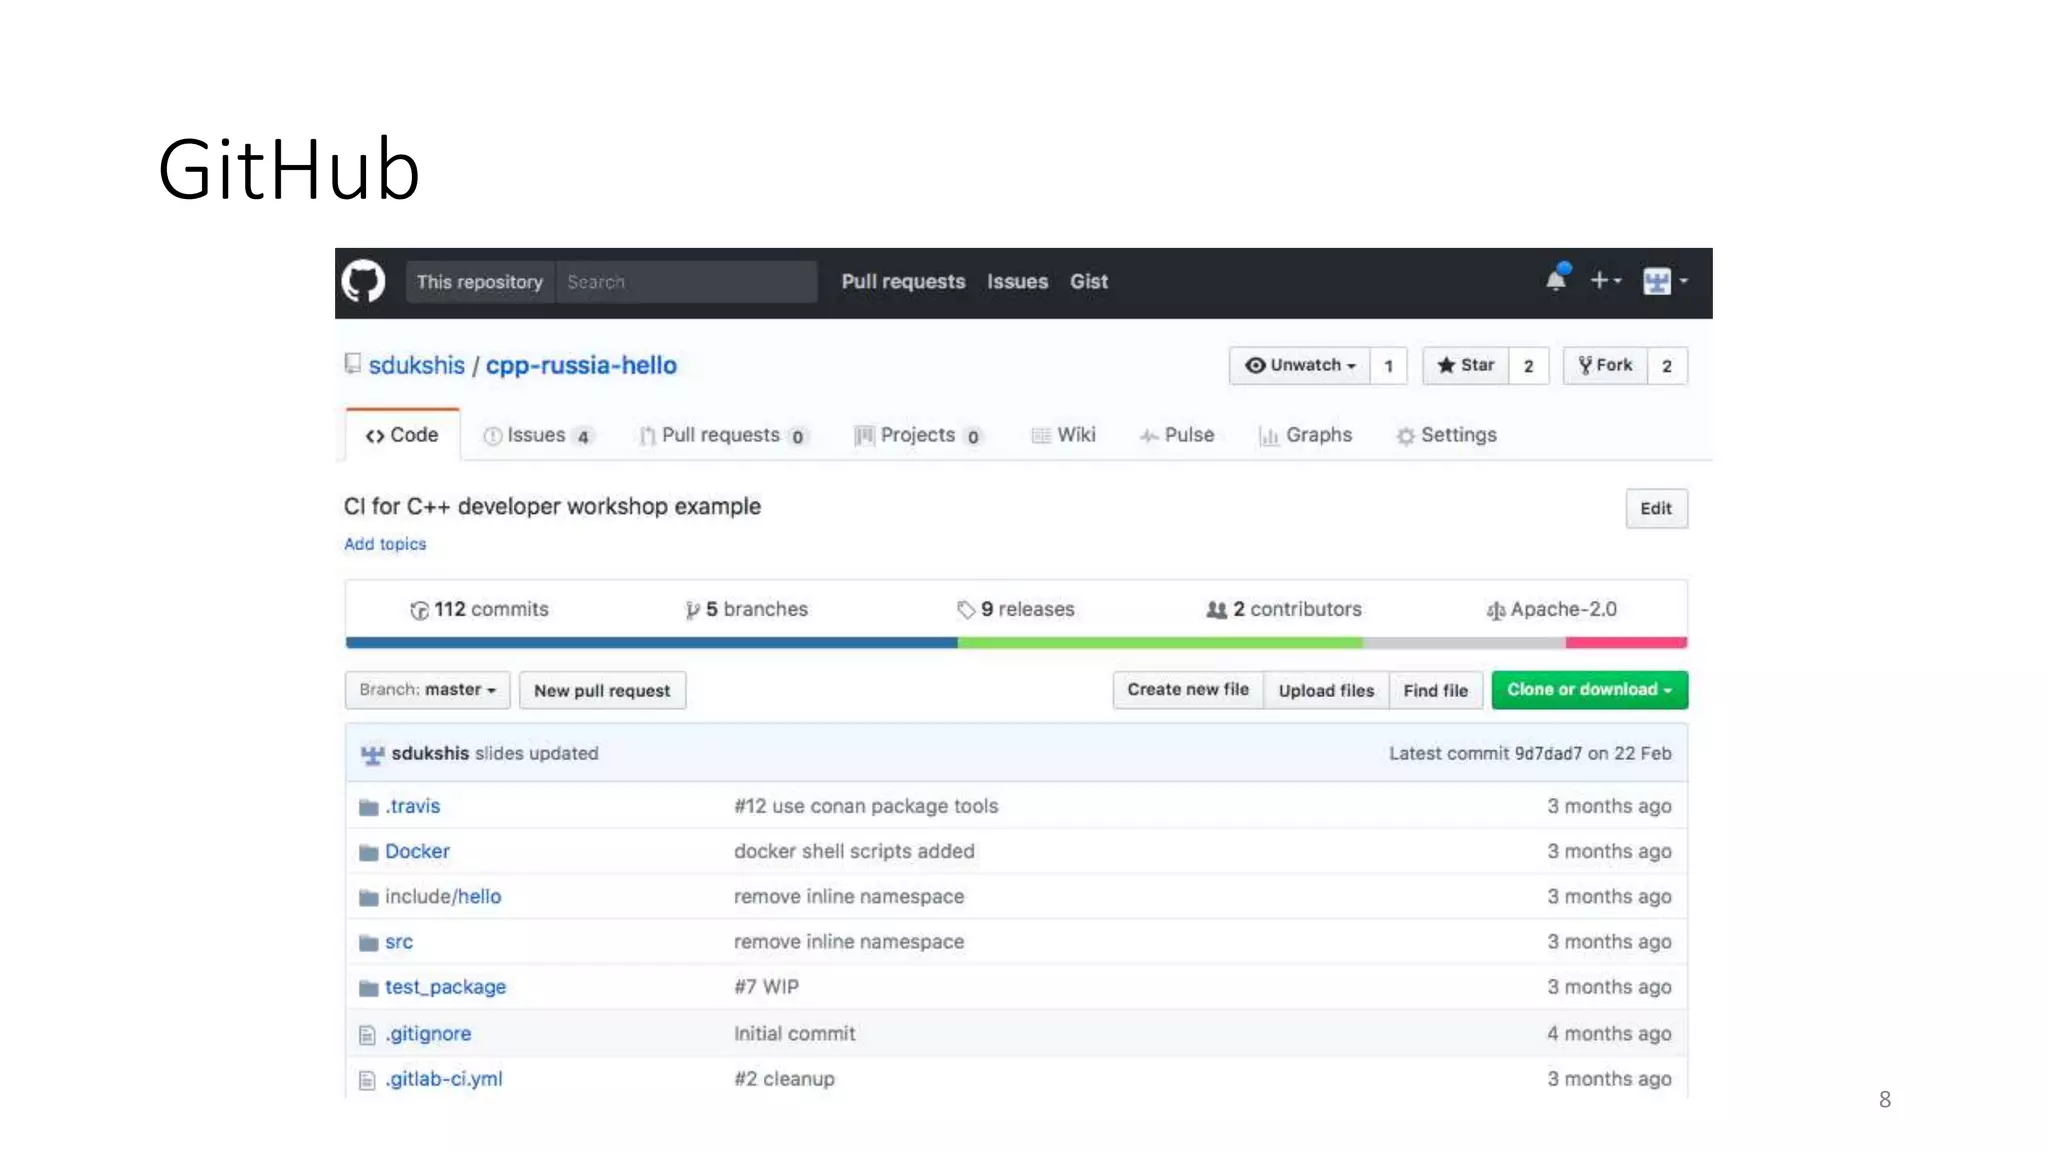Open the sdukshis owner profile link

417,366
